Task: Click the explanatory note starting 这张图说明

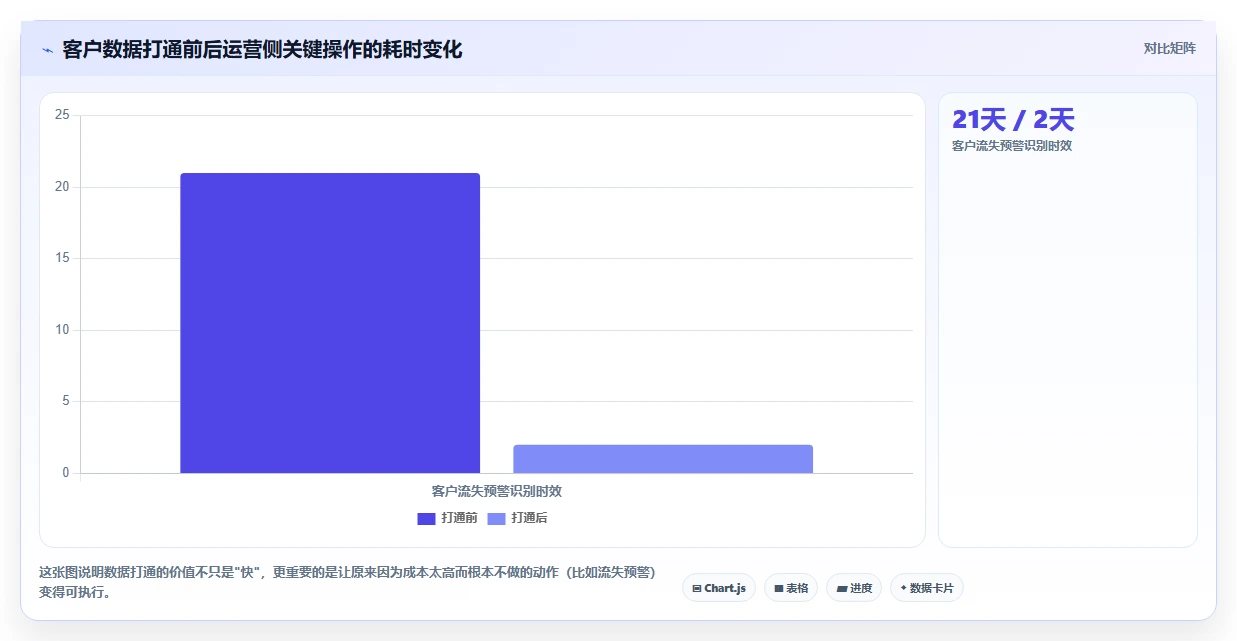Action: click(347, 582)
